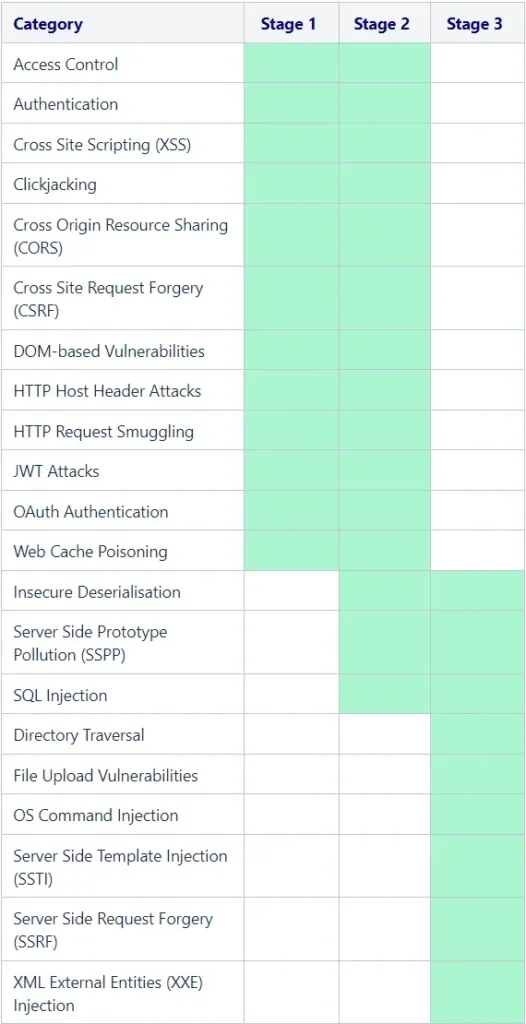Click the Clickjacking row label
Viewport: 526px width, 1024px height.
click(55, 185)
